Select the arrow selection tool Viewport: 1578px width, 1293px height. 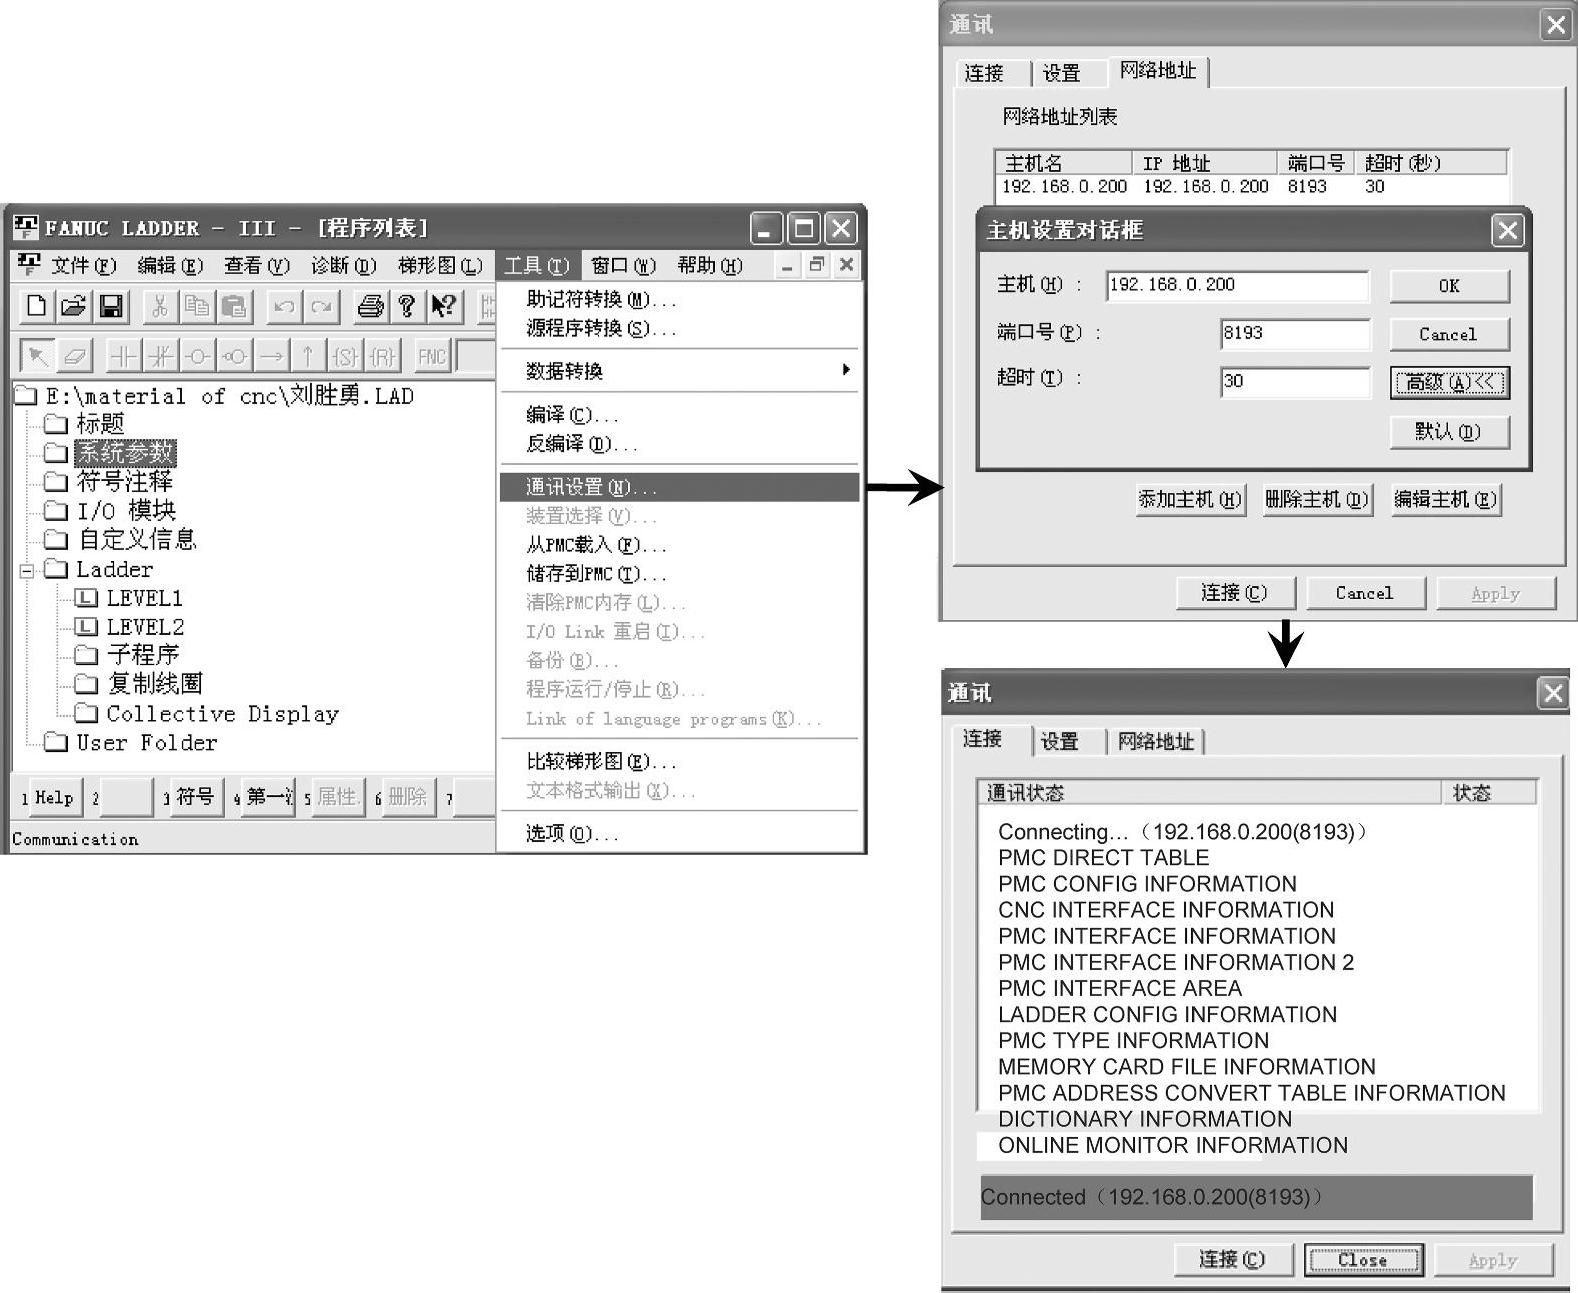(x=38, y=356)
